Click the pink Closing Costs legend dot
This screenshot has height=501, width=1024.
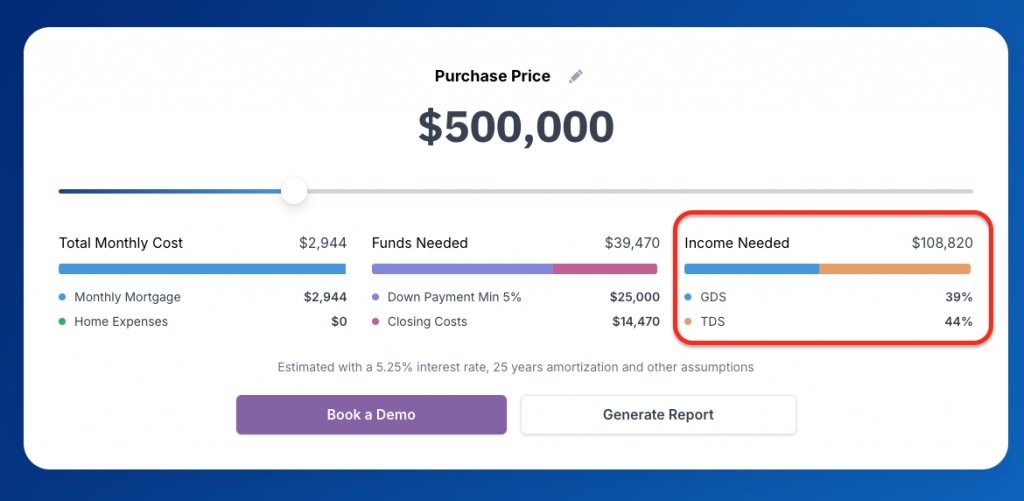coord(376,321)
